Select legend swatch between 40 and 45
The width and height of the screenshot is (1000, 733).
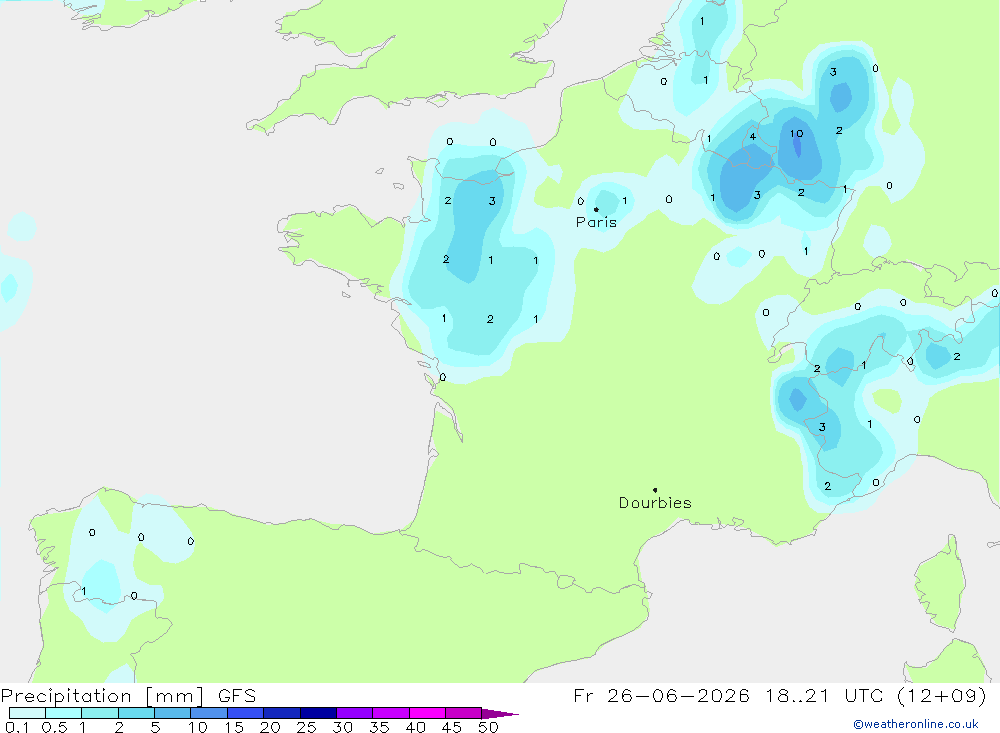coord(427,713)
